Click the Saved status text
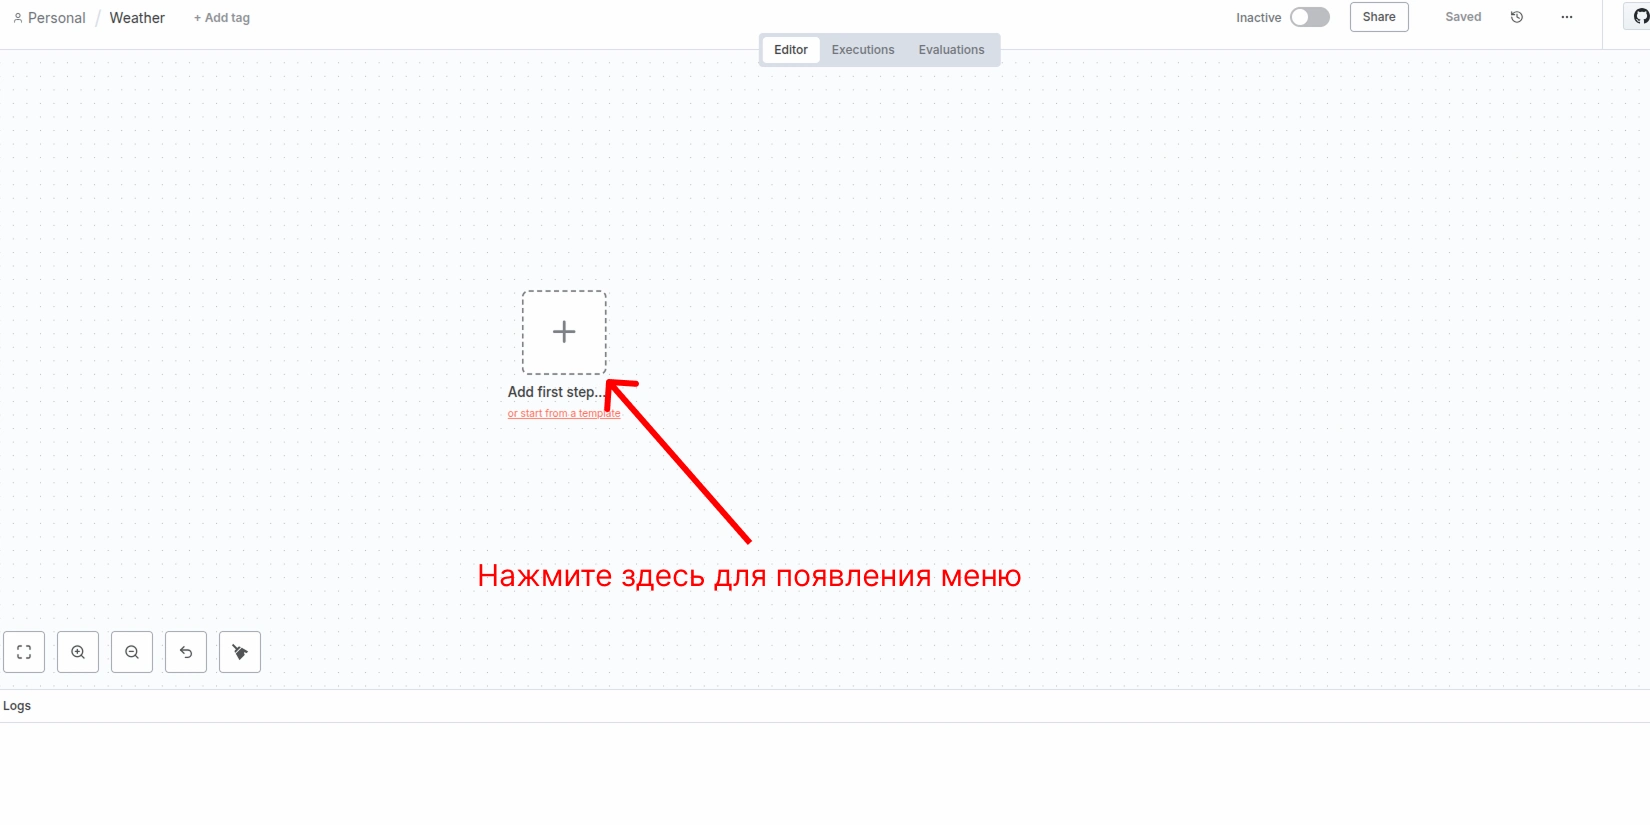The image size is (1650, 825). pos(1463,17)
